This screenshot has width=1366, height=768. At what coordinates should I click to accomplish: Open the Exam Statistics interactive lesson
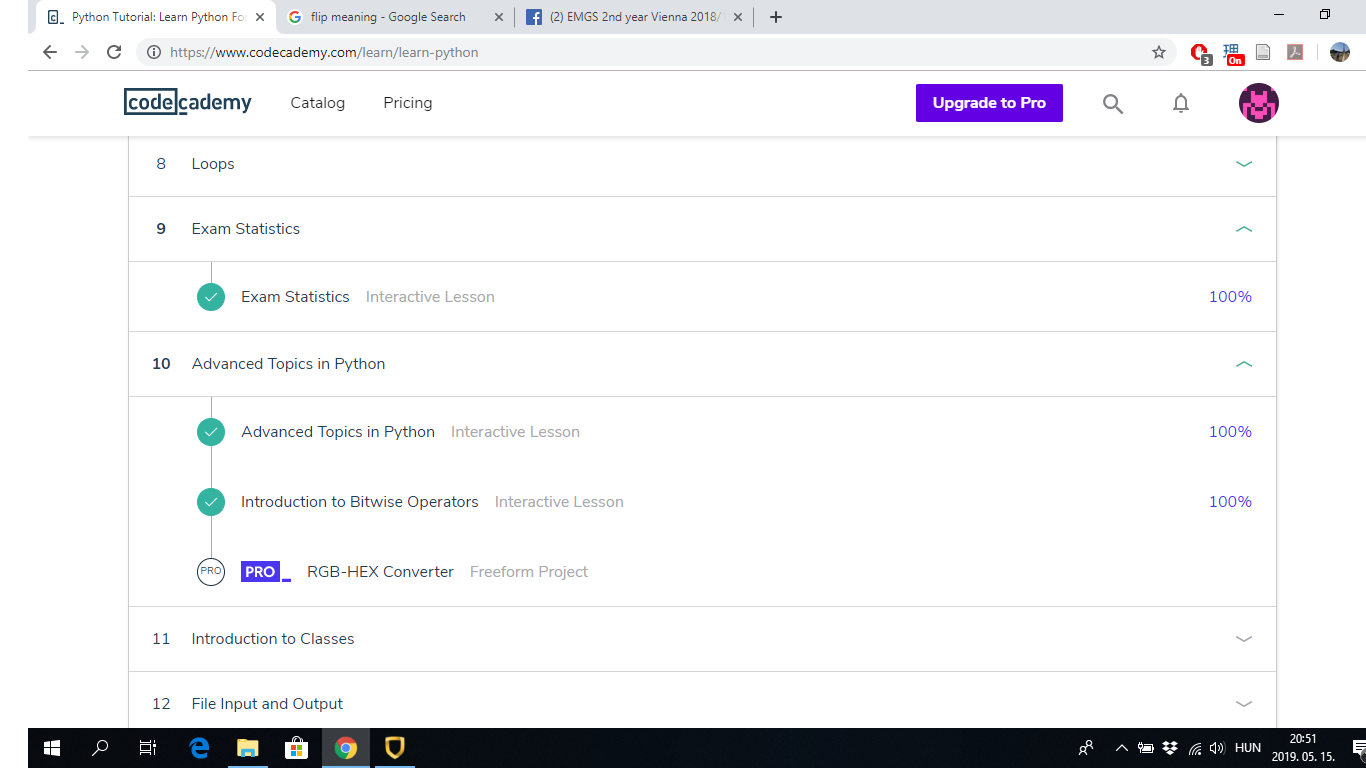(295, 297)
